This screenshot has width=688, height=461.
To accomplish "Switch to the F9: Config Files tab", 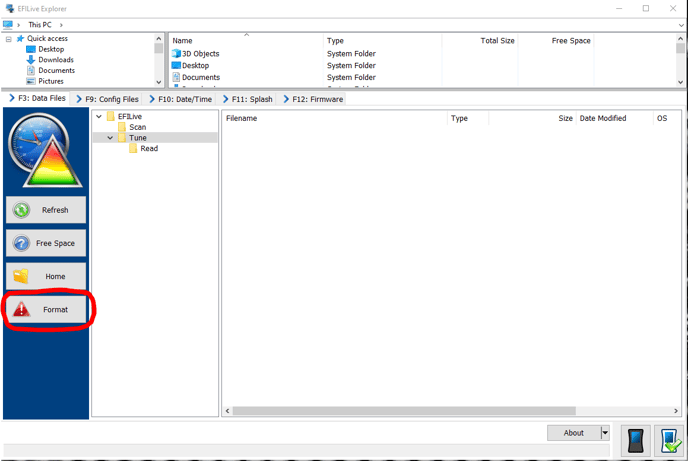I will coord(108,99).
